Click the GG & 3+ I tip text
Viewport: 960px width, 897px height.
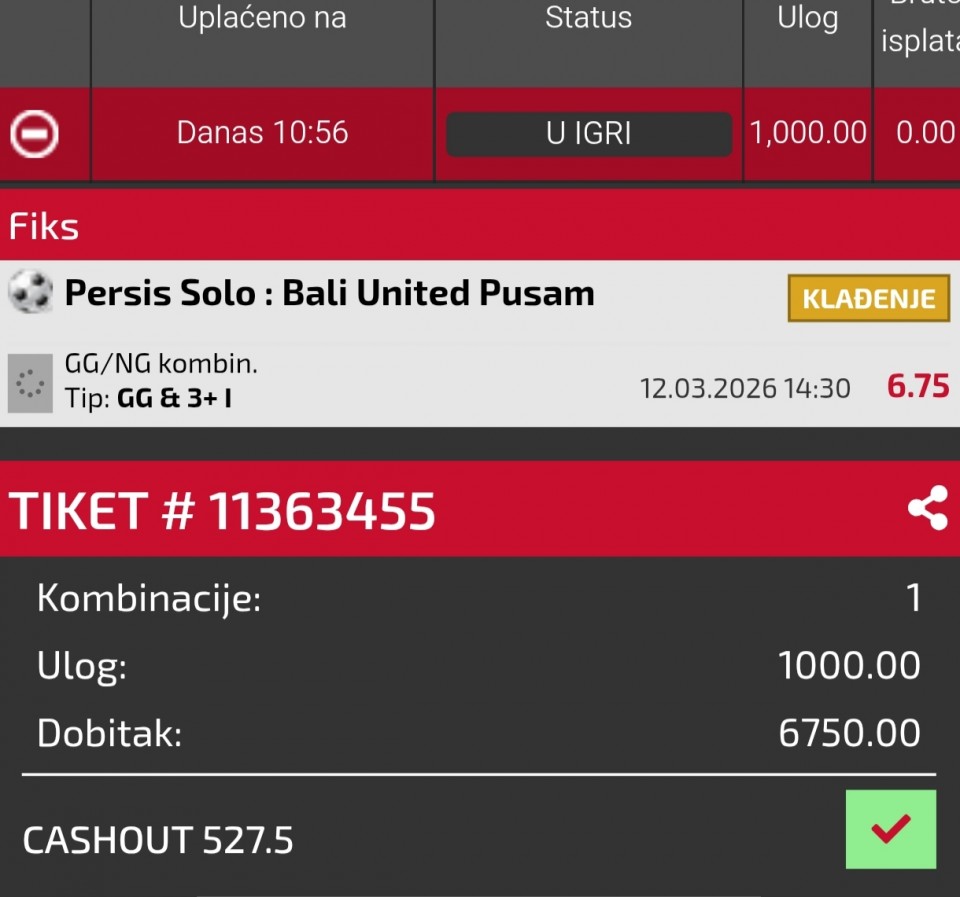(175, 398)
